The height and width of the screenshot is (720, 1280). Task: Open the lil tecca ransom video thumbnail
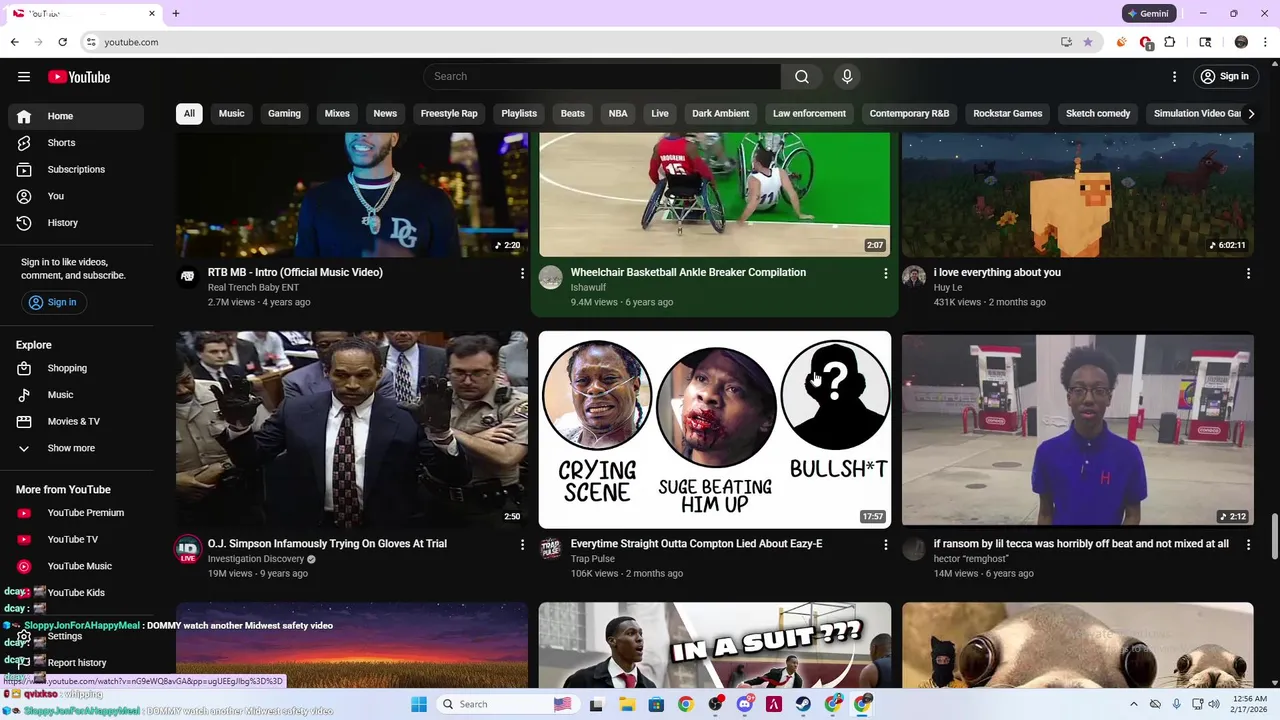point(1077,429)
